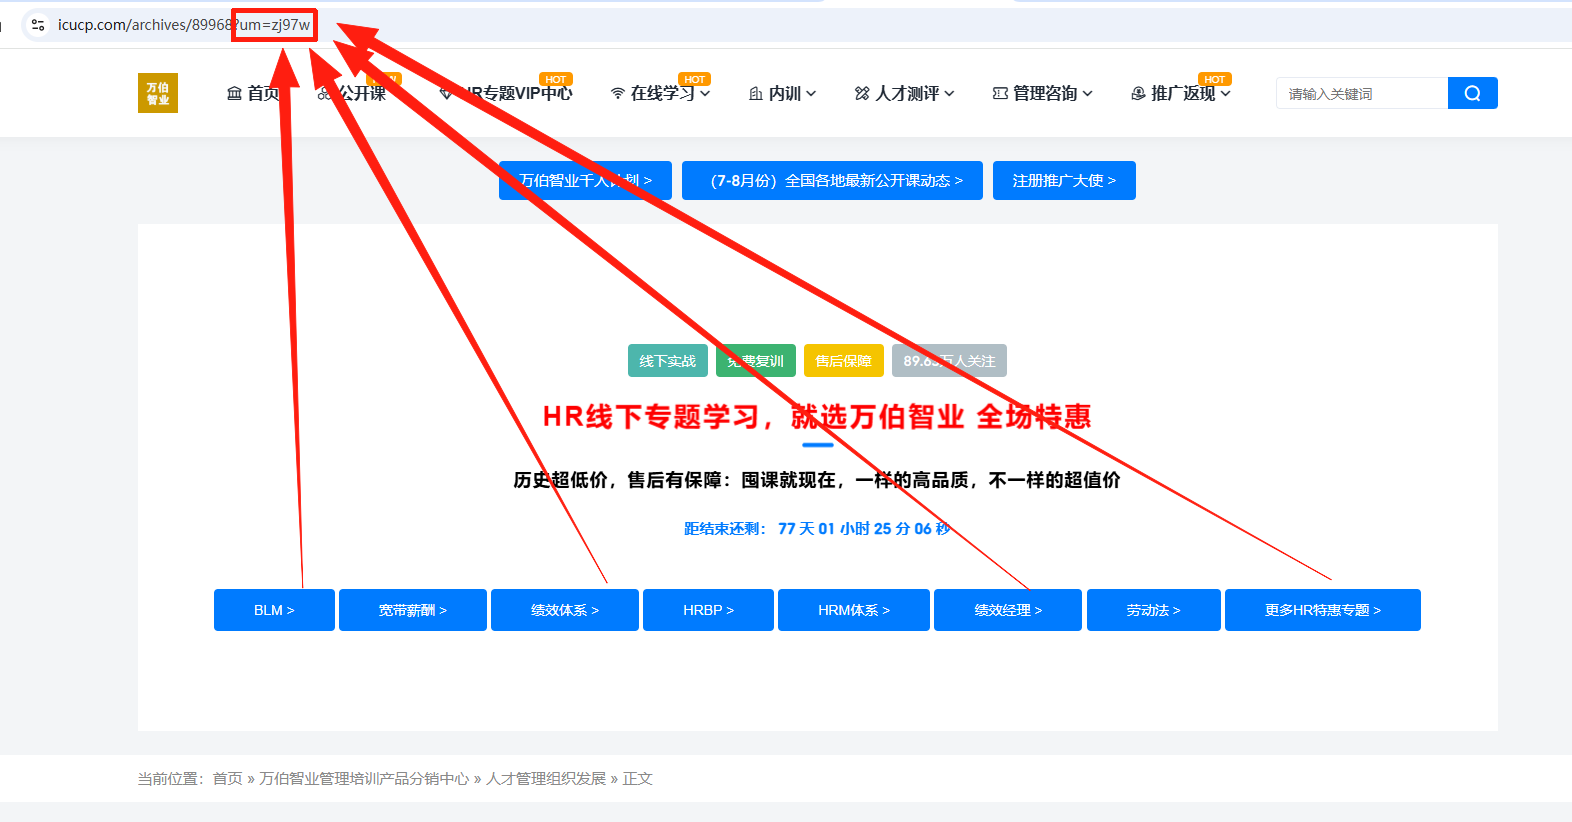This screenshot has width=1572, height=822.
Task: Click the 万伯智业 site logo
Action: pyautogui.click(x=158, y=93)
